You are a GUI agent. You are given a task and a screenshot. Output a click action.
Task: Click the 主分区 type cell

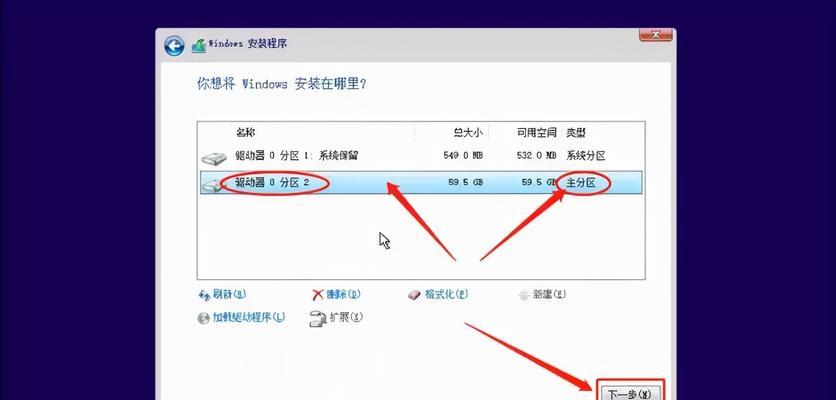pyautogui.click(x=581, y=183)
